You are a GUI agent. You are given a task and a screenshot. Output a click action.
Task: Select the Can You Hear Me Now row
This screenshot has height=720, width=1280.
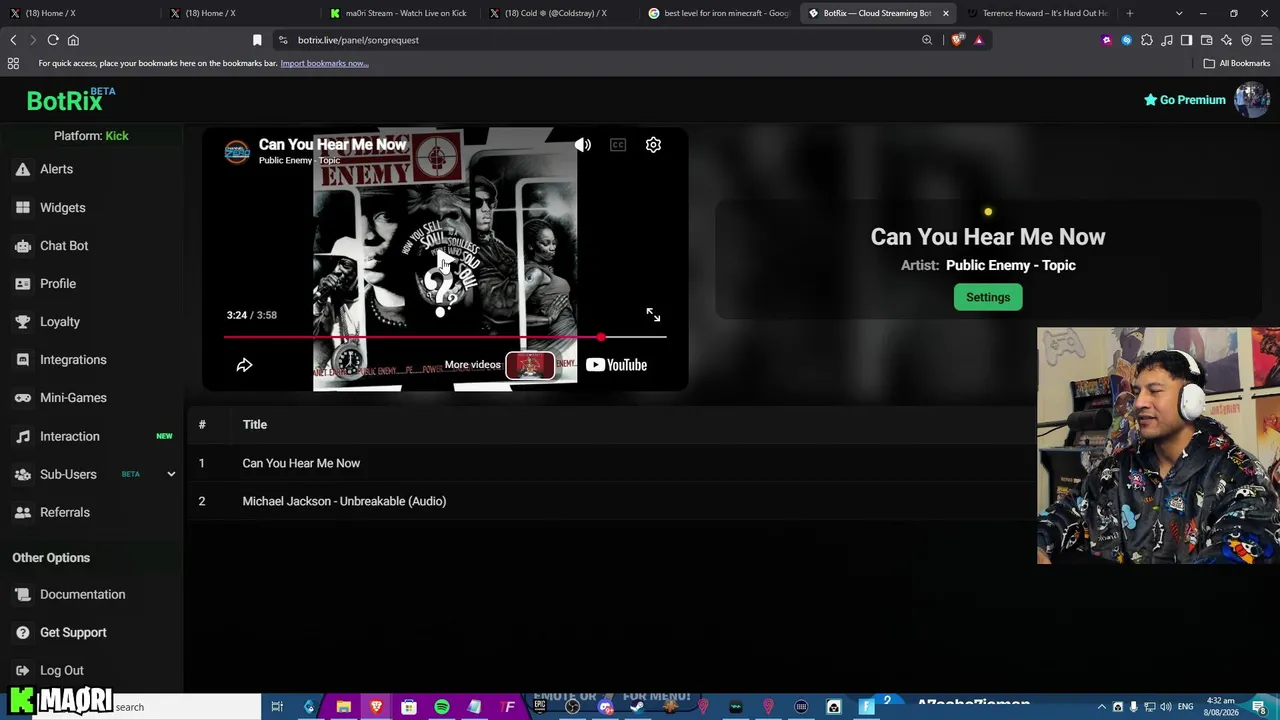610,463
